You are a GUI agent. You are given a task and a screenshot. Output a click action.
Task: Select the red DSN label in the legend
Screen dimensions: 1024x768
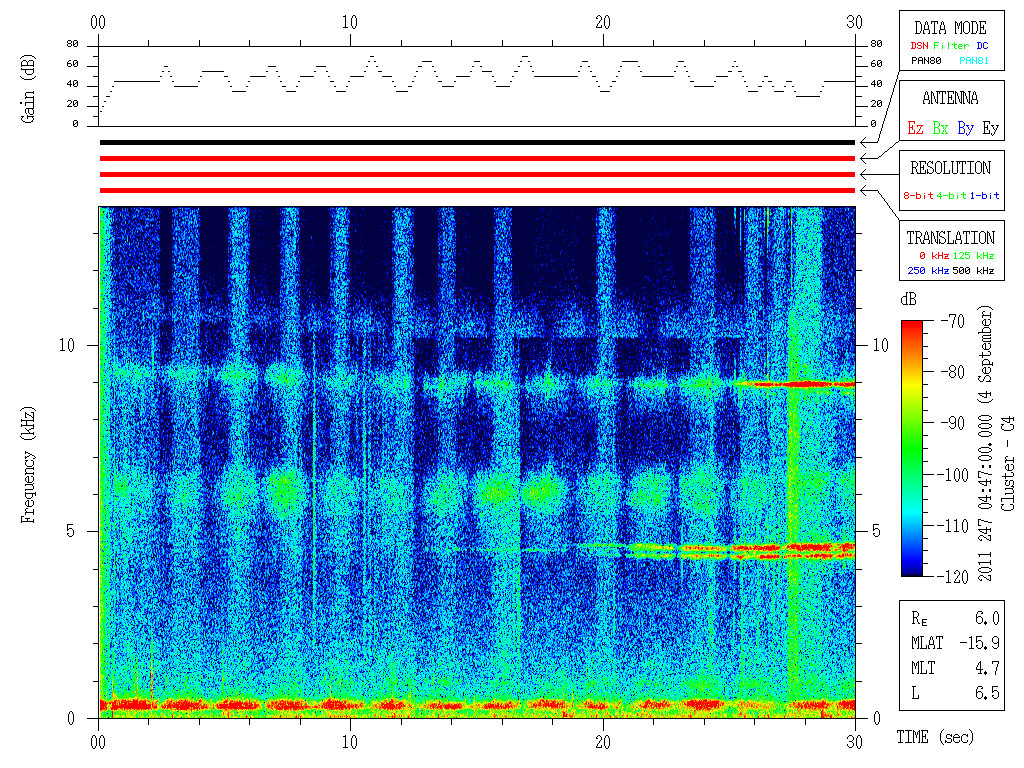tap(919, 46)
